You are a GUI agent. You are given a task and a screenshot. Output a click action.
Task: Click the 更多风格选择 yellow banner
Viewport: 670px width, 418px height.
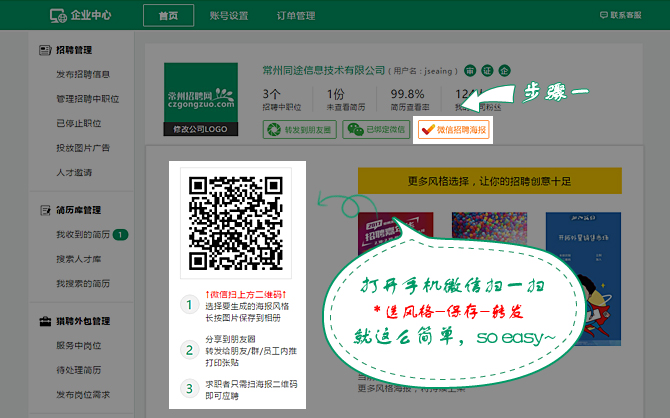[490, 181]
